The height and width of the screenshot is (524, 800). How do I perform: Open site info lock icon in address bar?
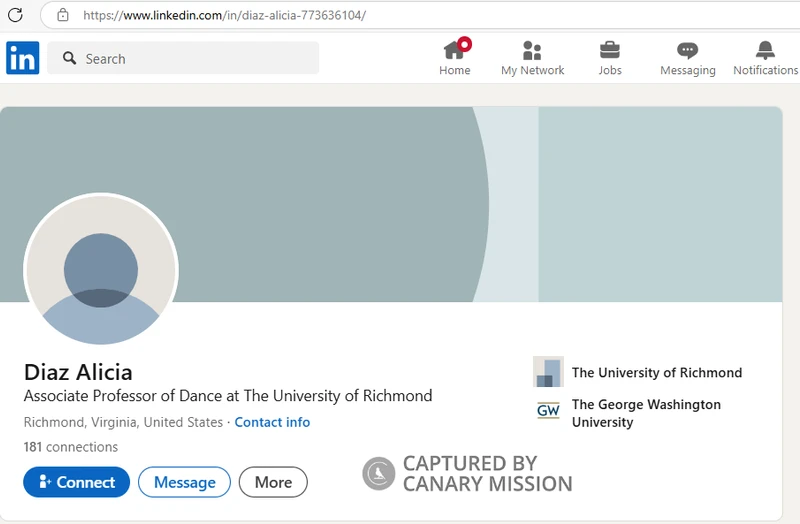pyautogui.click(x=63, y=15)
